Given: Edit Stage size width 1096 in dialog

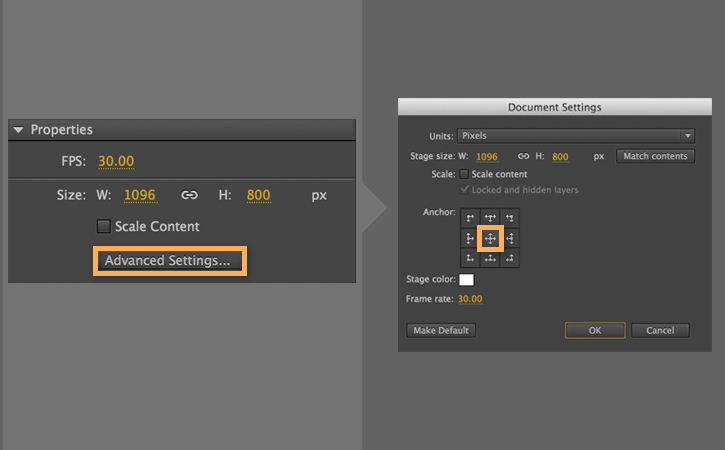Looking at the screenshot, I should click(487, 157).
